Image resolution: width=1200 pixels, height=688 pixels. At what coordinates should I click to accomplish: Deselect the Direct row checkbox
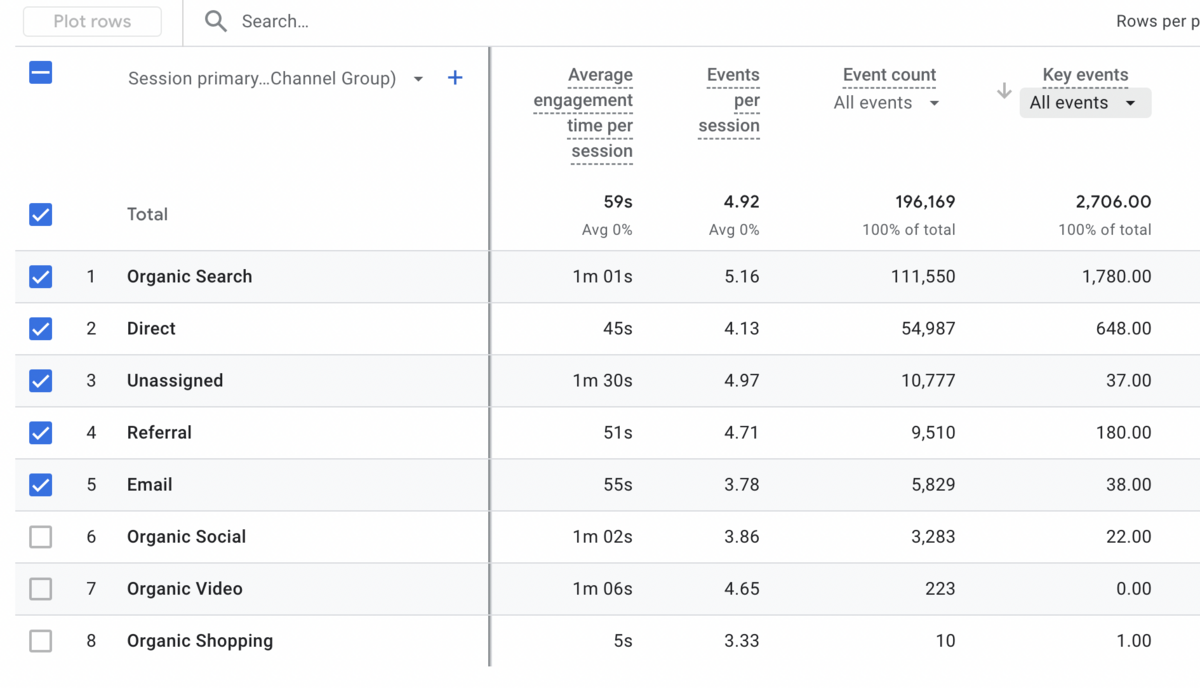click(41, 329)
